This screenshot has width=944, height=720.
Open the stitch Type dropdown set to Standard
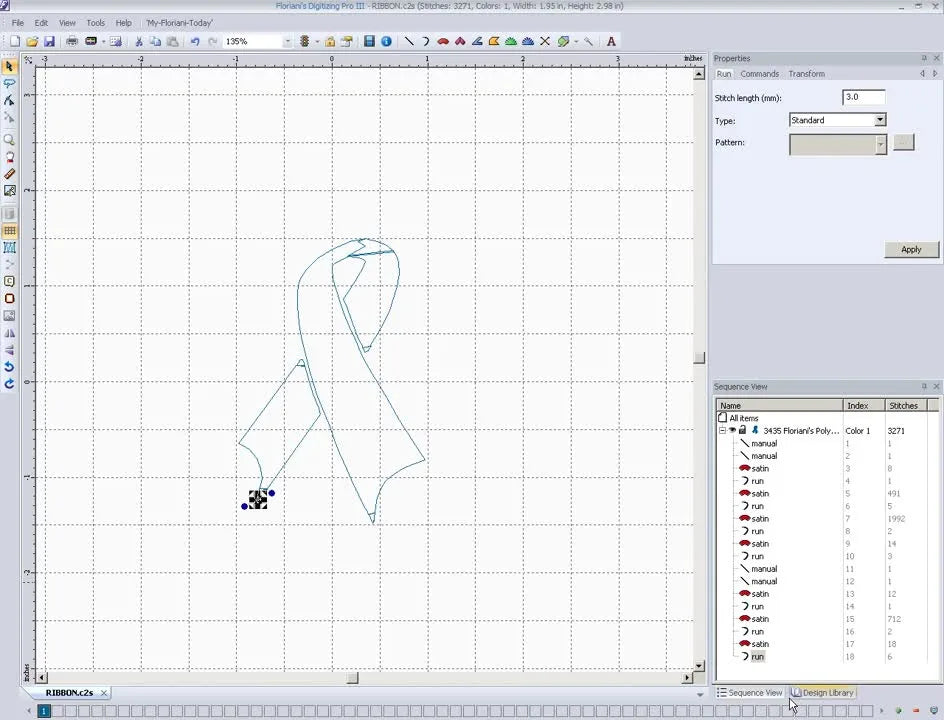click(x=880, y=120)
